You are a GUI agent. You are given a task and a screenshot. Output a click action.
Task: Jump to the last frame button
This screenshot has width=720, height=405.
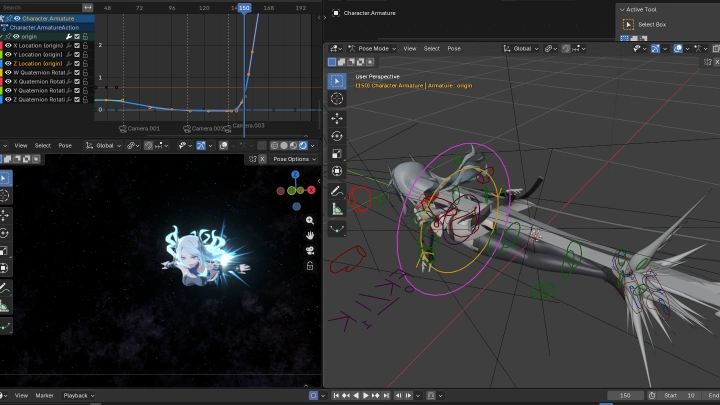[x=386, y=395]
